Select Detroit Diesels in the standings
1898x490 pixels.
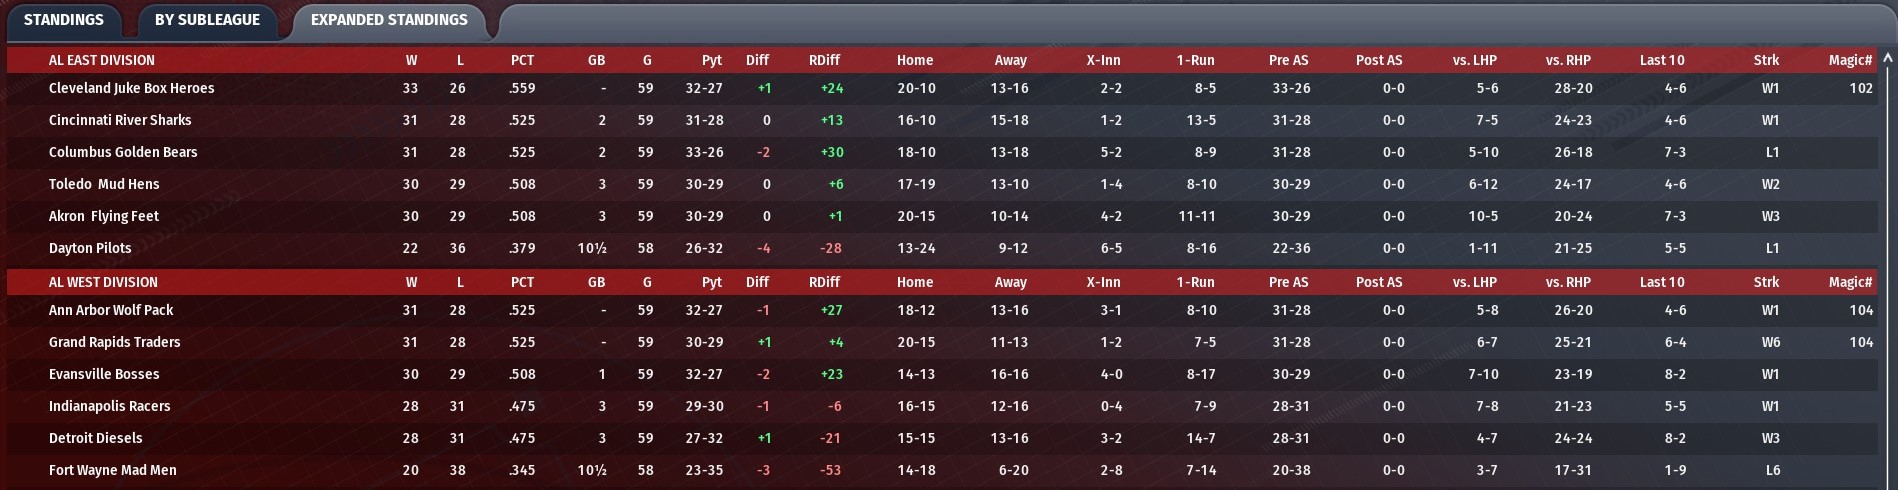point(96,438)
